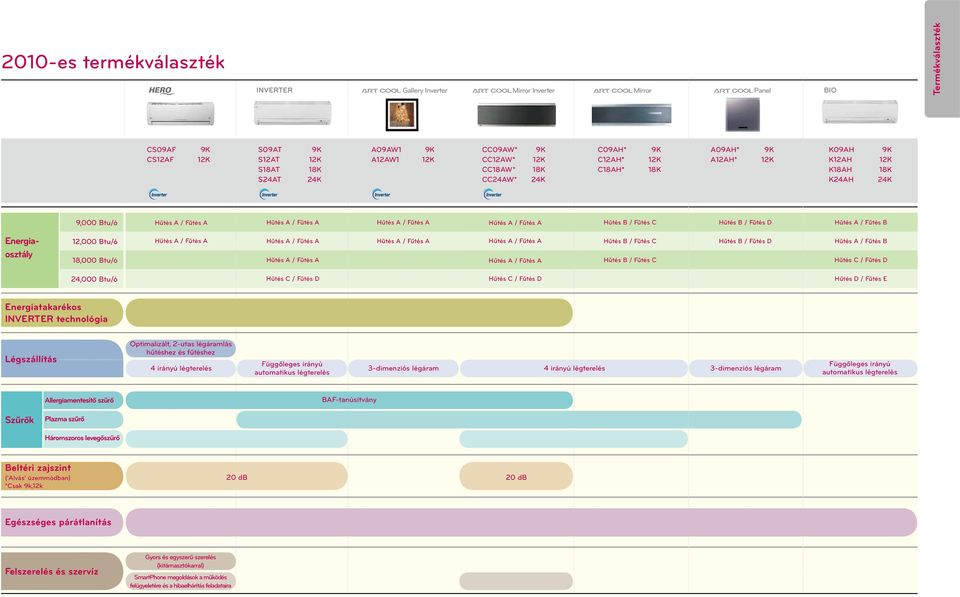Click the "Energia-osztály" row label
This screenshot has width=960, height=597.
22,247
